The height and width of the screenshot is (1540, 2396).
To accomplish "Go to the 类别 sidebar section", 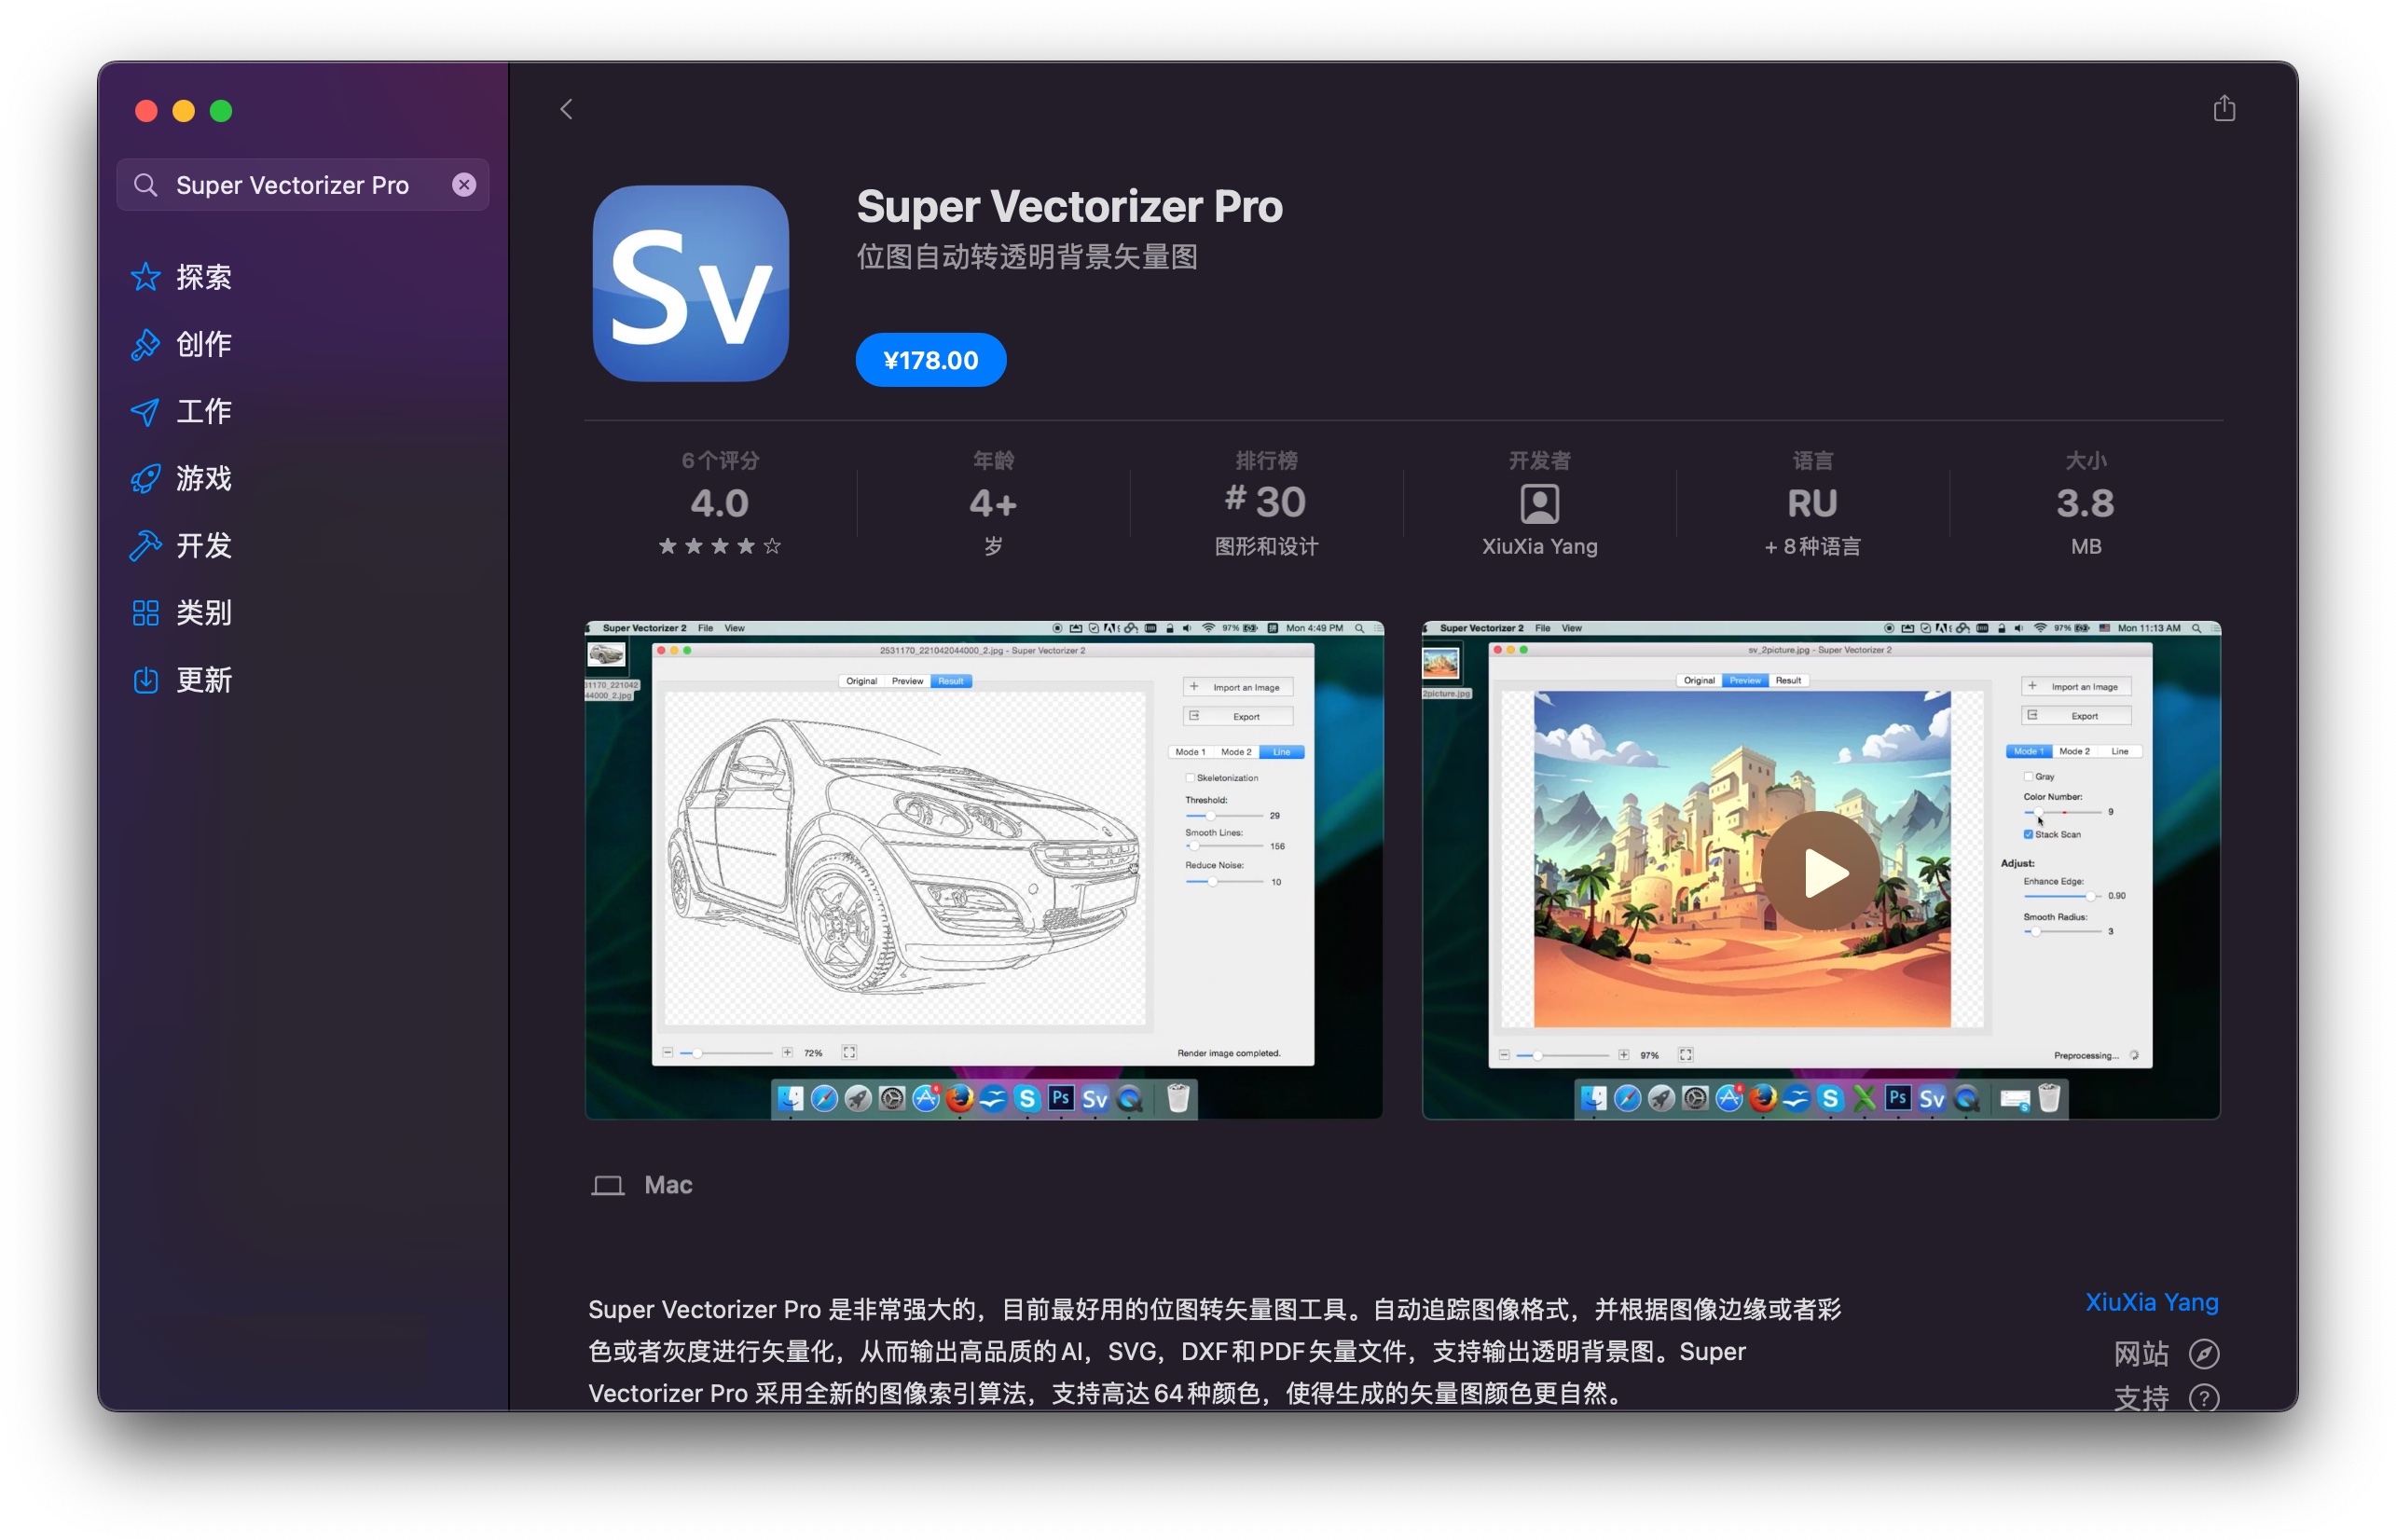I will click(204, 612).
